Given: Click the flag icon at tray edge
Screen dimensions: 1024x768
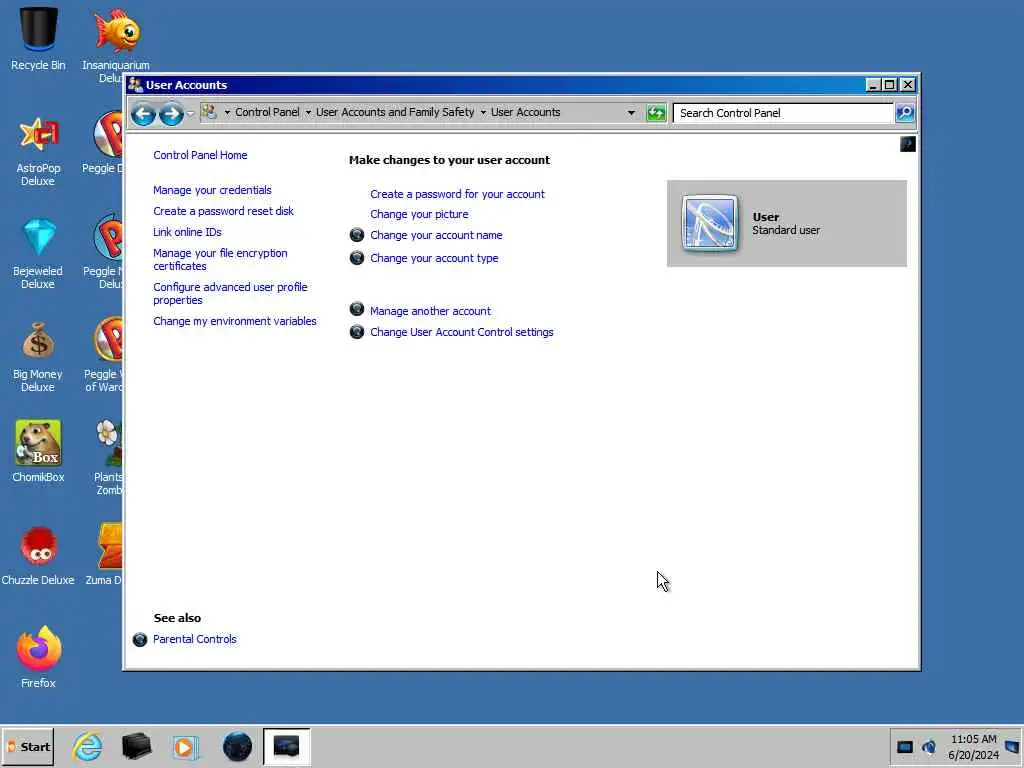Looking at the screenshot, I should (1012, 746).
